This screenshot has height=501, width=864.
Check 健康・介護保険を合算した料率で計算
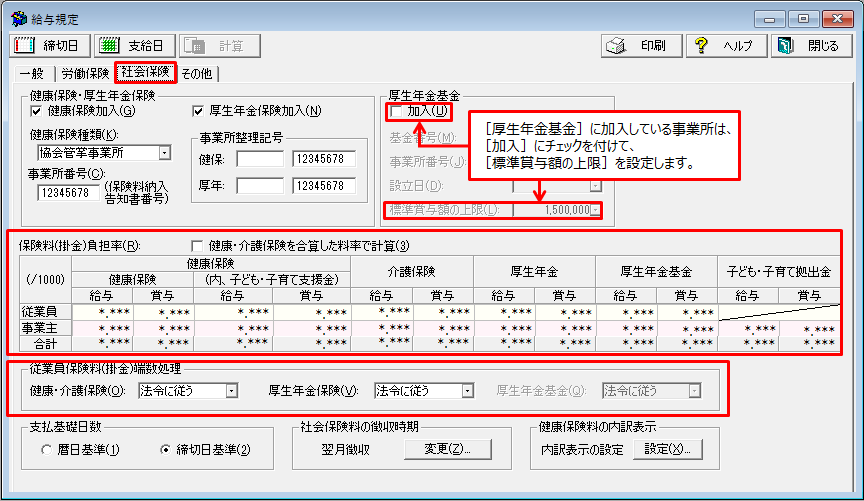pyautogui.click(x=197, y=245)
